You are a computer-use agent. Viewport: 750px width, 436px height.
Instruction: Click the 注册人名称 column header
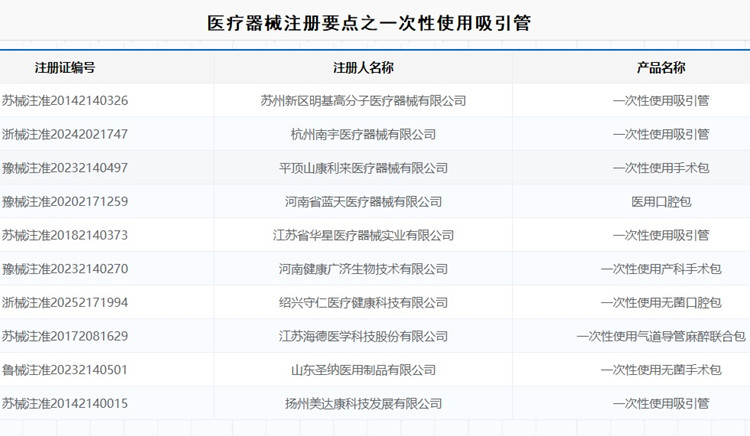363,68
